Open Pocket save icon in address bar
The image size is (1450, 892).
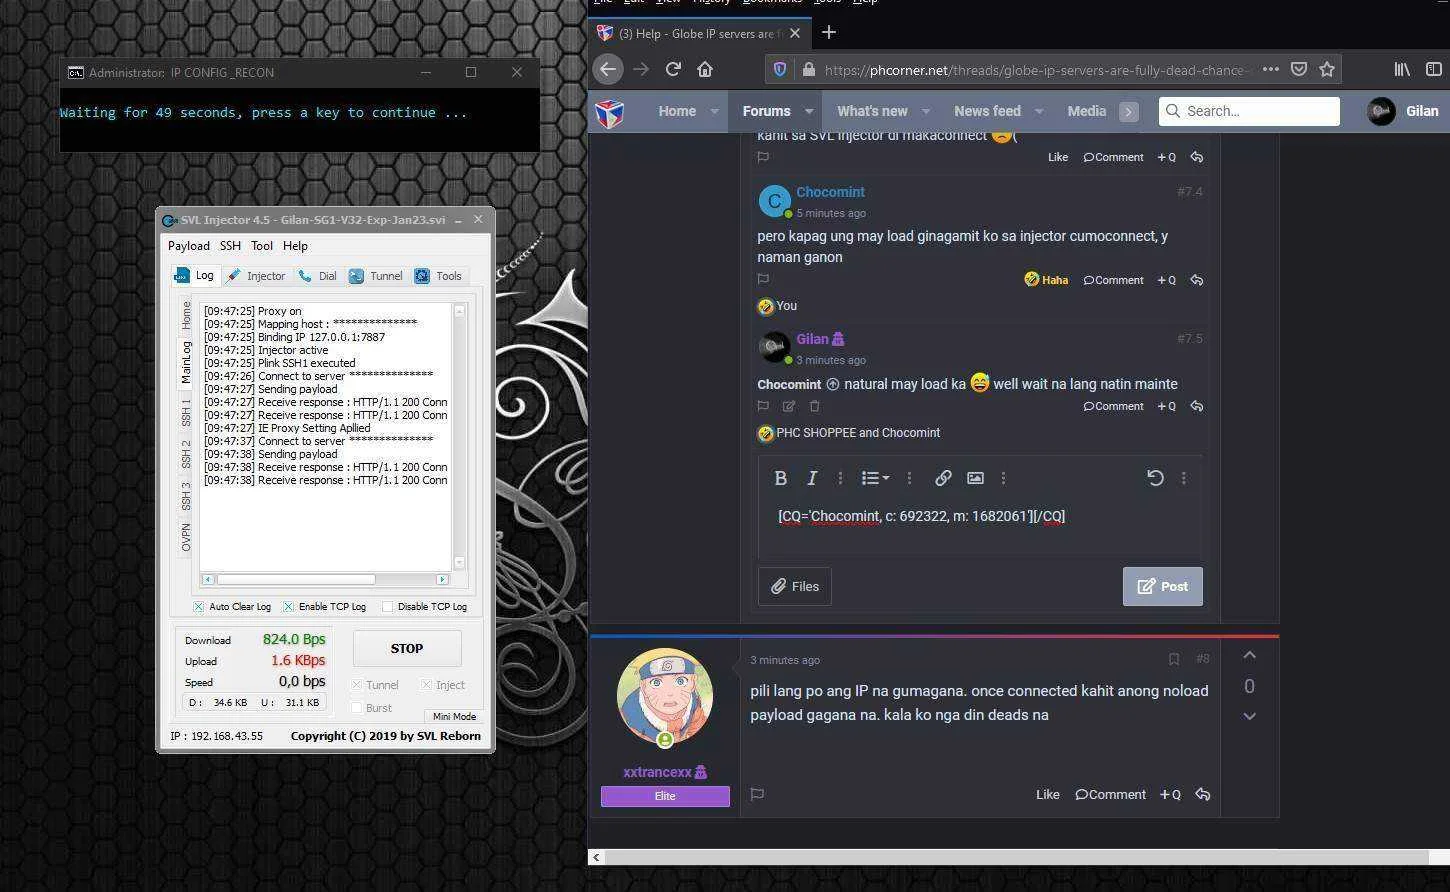pos(1298,69)
